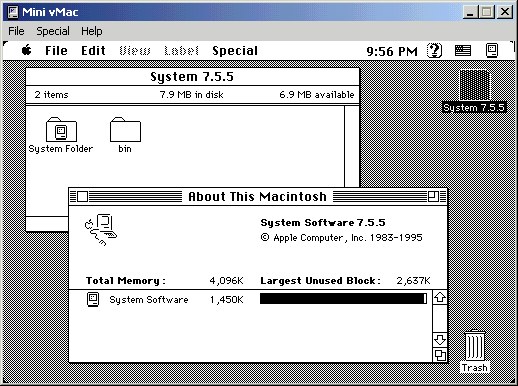Click the Trash icon on desktop
Image resolution: width=518 pixels, height=386 pixels.
tap(475, 346)
